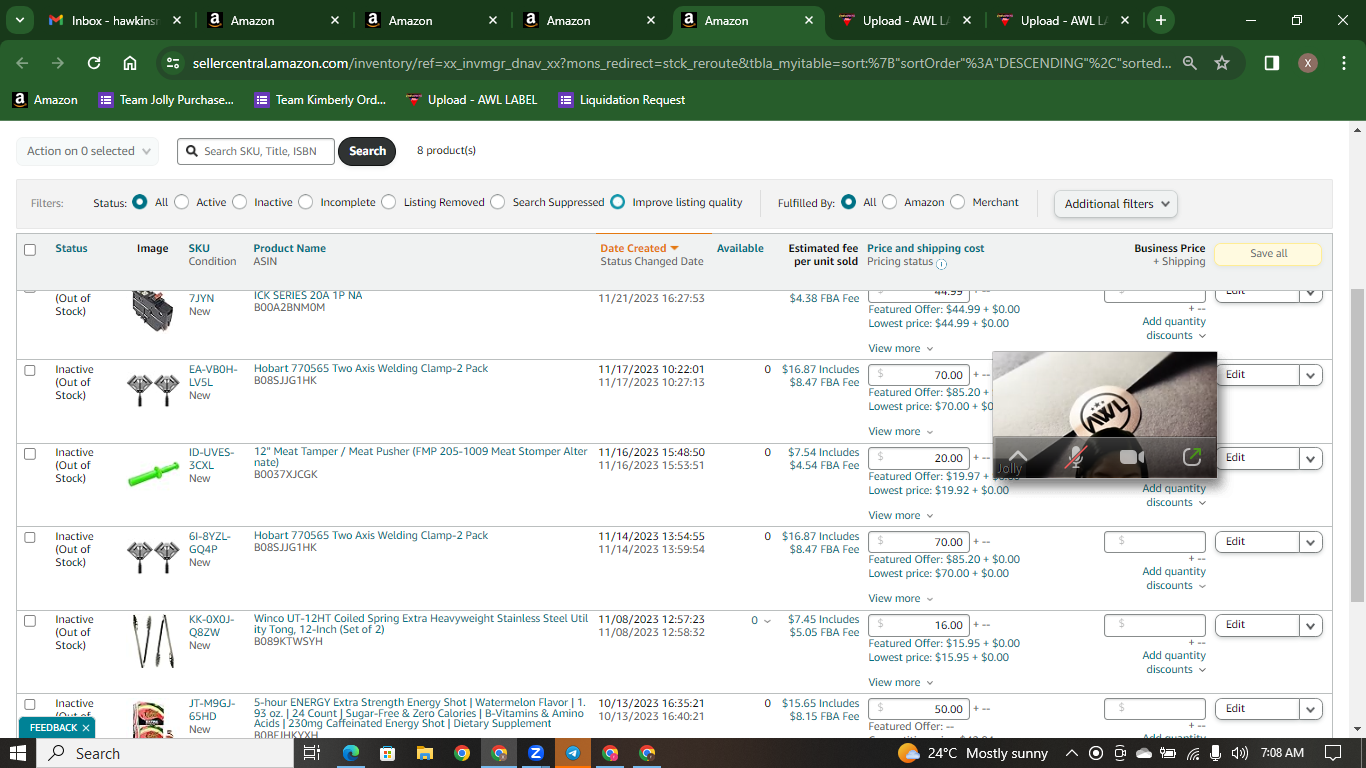Open the Windows Start menu
Viewport: 1366px width, 768px height.
[x=18, y=753]
